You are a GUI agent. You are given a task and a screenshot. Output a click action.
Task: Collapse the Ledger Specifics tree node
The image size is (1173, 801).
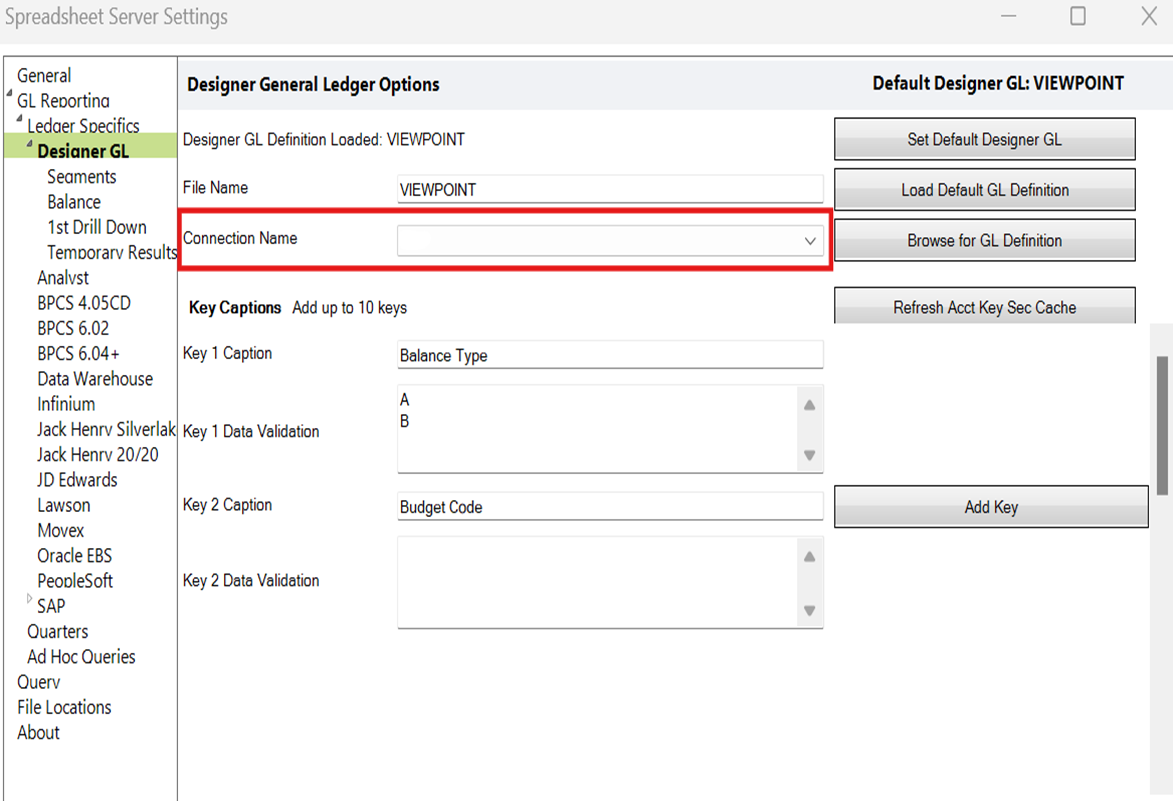(19, 118)
